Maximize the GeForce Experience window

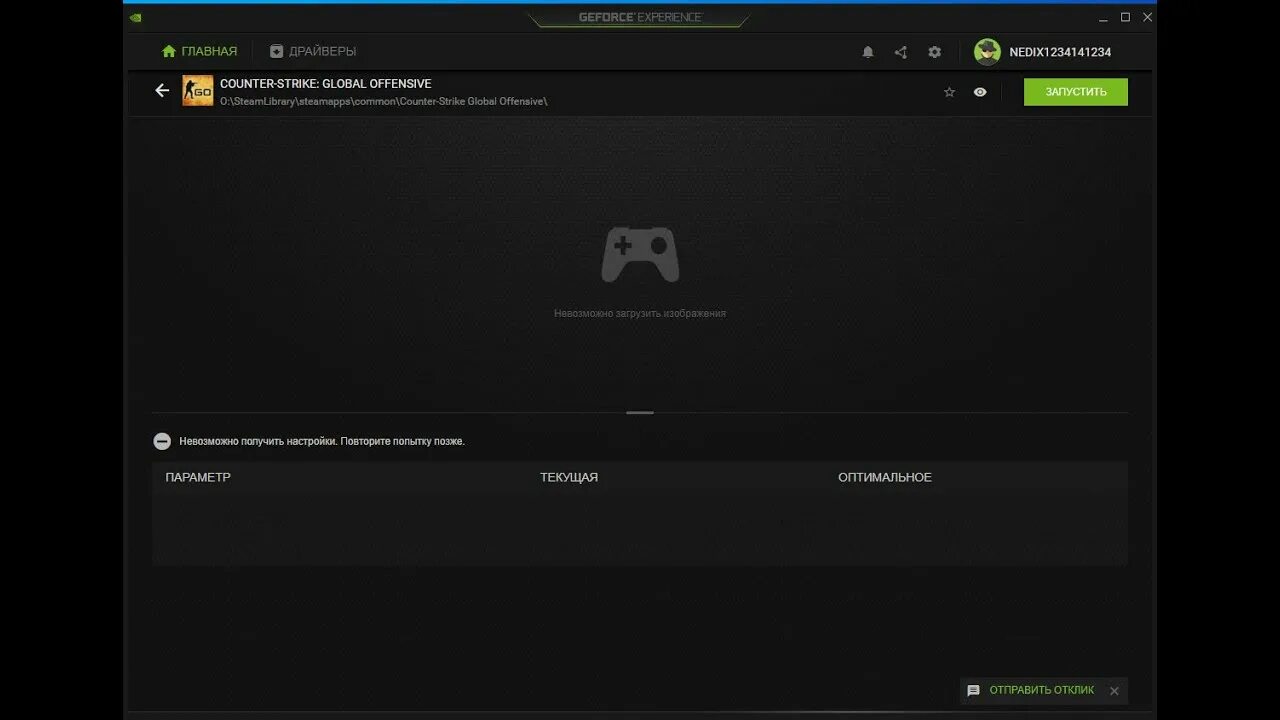[x=1125, y=17]
